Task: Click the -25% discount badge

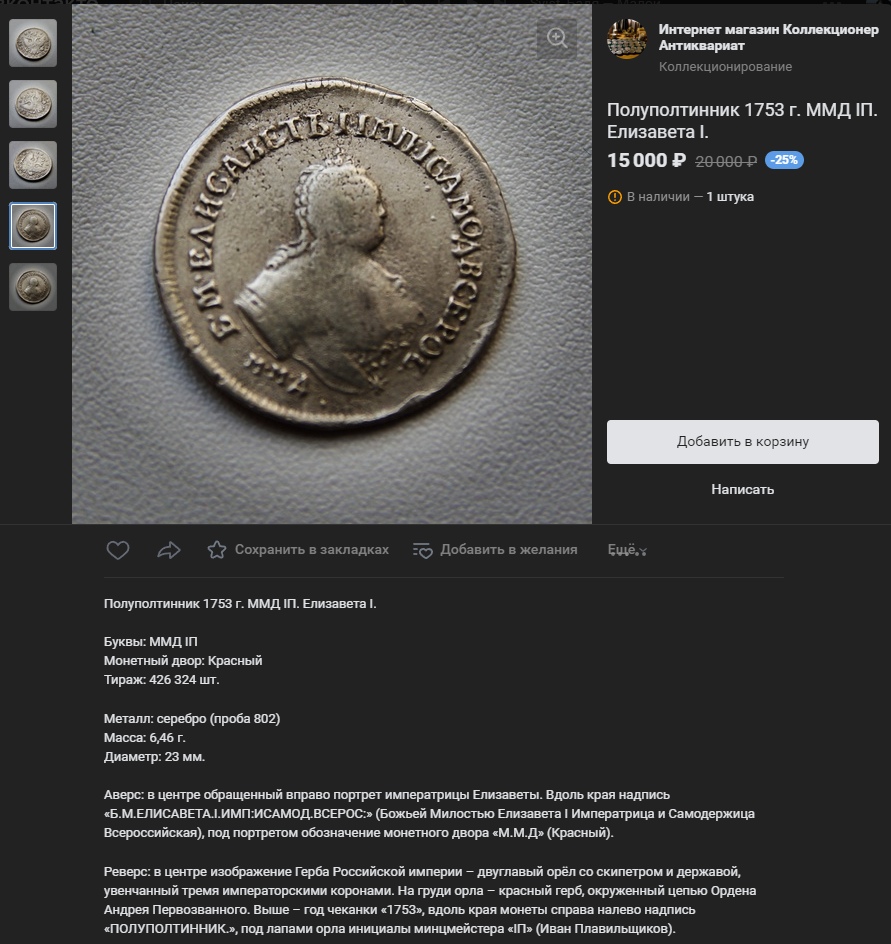Action: (784, 160)
